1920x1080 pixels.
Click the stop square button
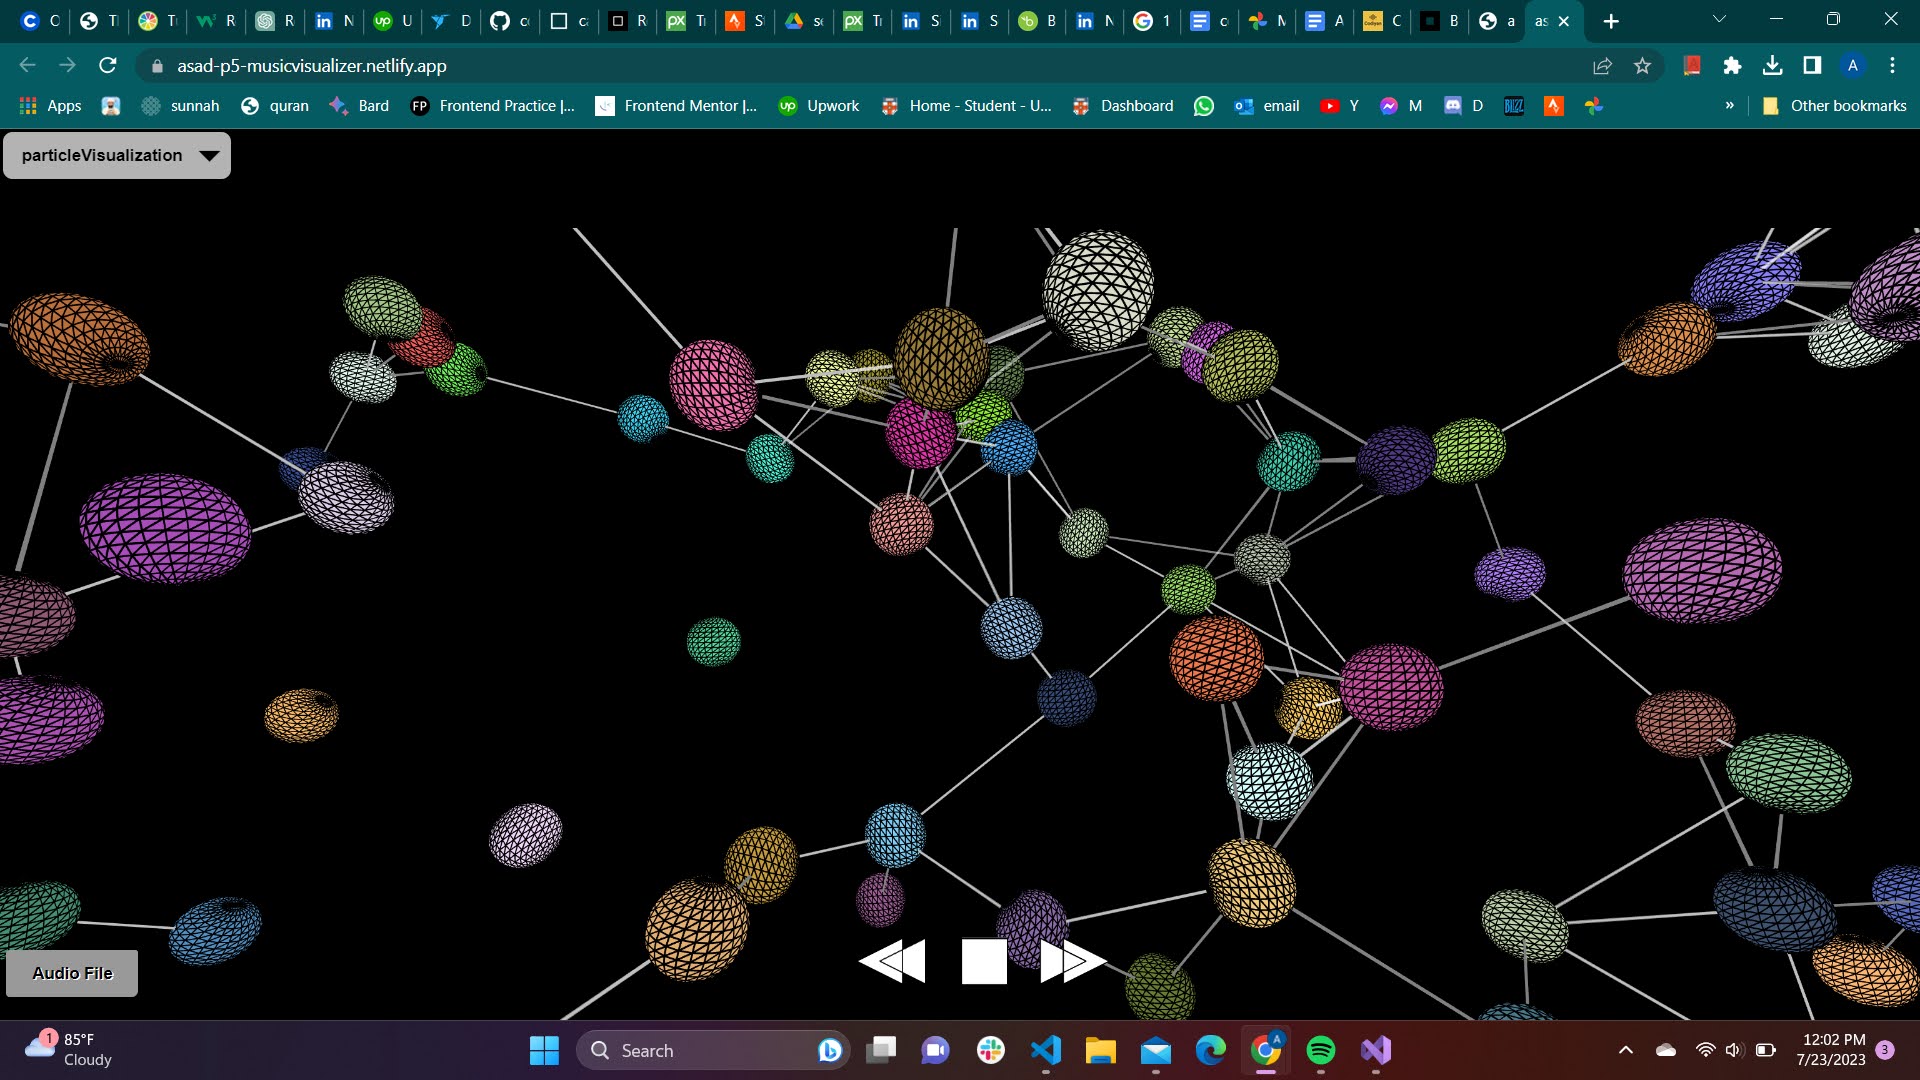(984, 961)
